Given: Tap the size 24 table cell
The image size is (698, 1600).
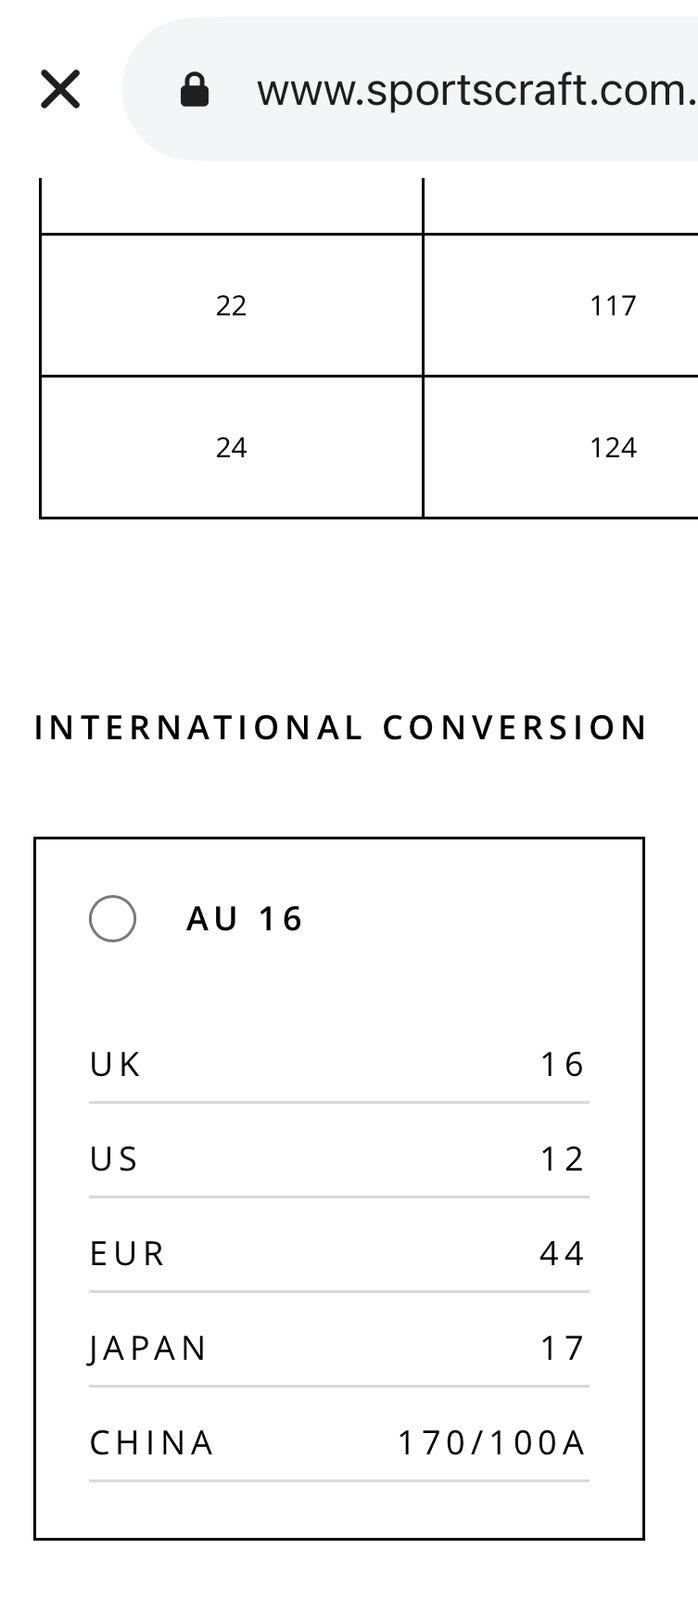Looking at the screenshot, I should point(231,447).
